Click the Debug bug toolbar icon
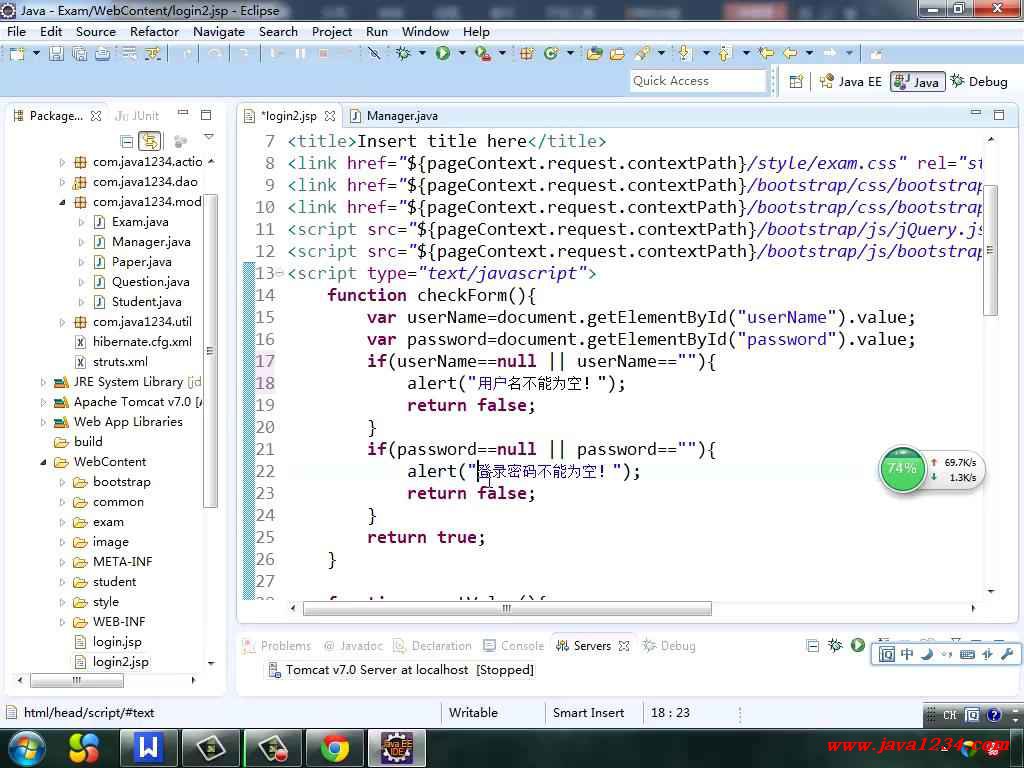This screenshot has width=1024, height=768. (403, 54)
